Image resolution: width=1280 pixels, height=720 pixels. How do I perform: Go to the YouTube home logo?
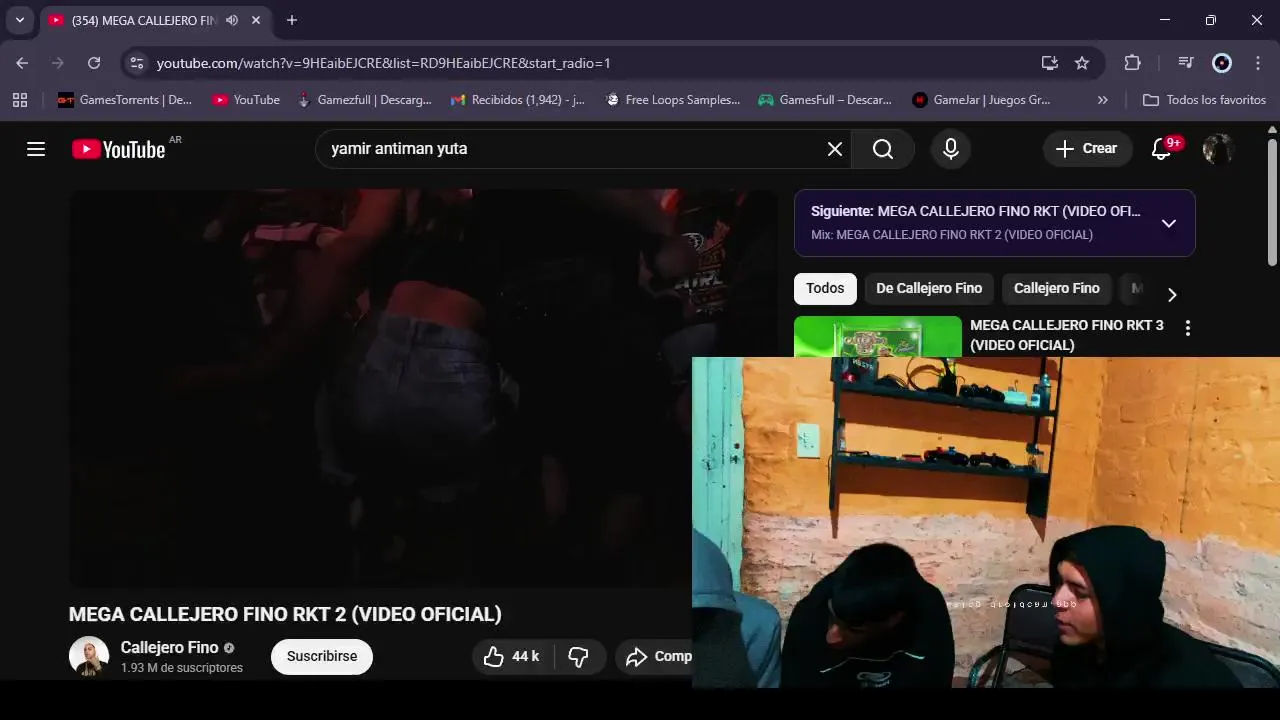coord(119,149)
